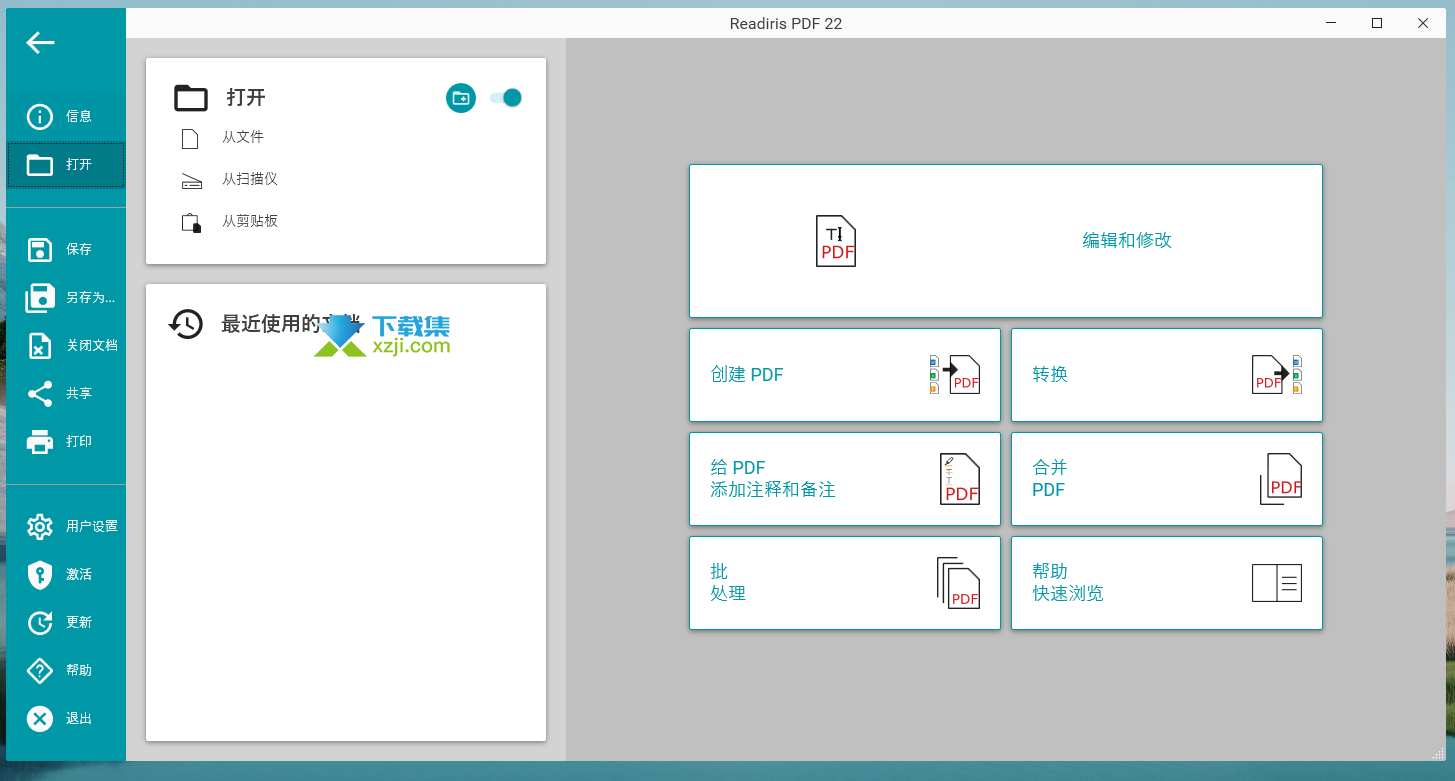Click the batch stacked PDF icon
The image size is (1455, 781).
(959, 583)
